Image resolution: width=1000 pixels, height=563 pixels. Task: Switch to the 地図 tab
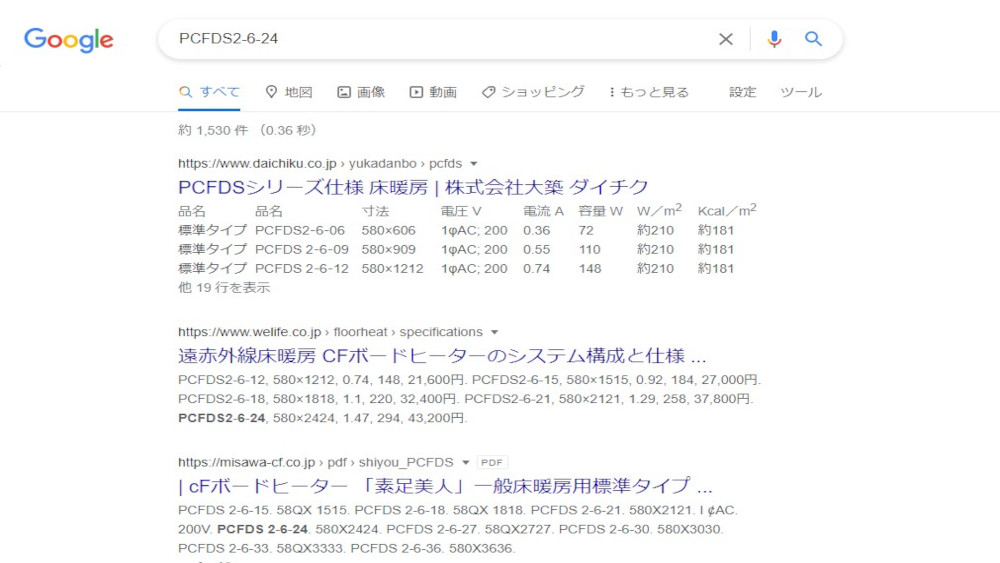point(288,92)
